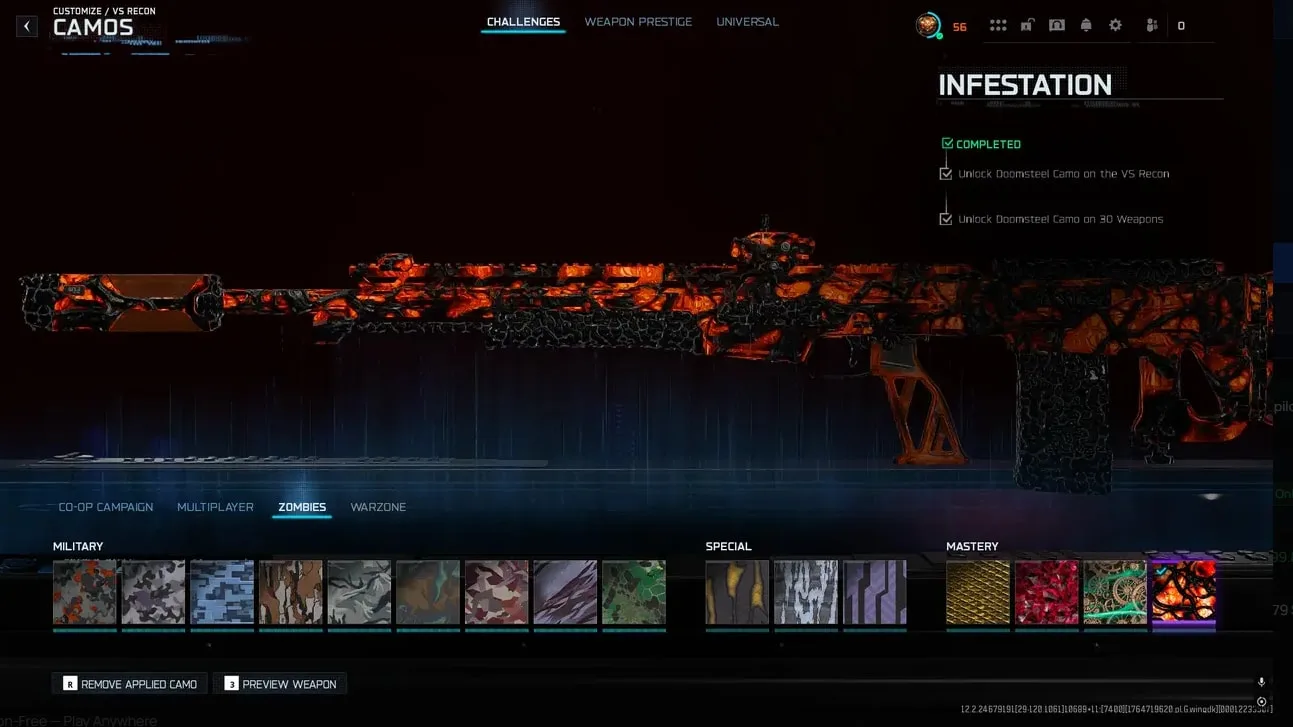The image size is (1293, 727).
Task: Open the player profile emblem
Action: click(928, 26)
